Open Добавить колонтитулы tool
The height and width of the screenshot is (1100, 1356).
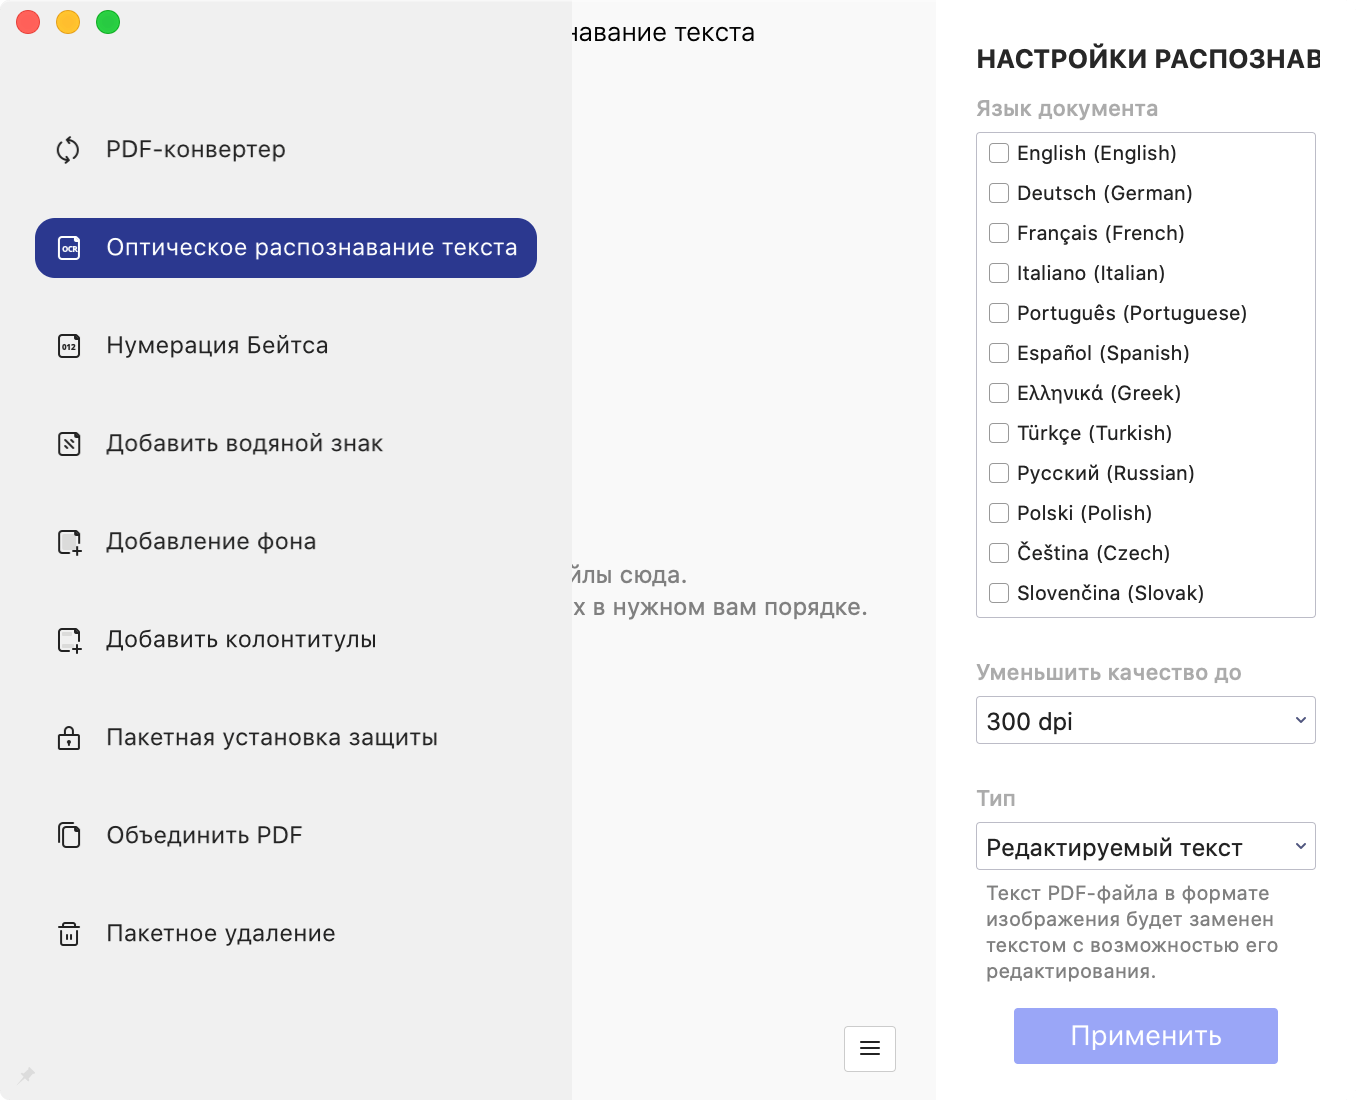(286, 640)
